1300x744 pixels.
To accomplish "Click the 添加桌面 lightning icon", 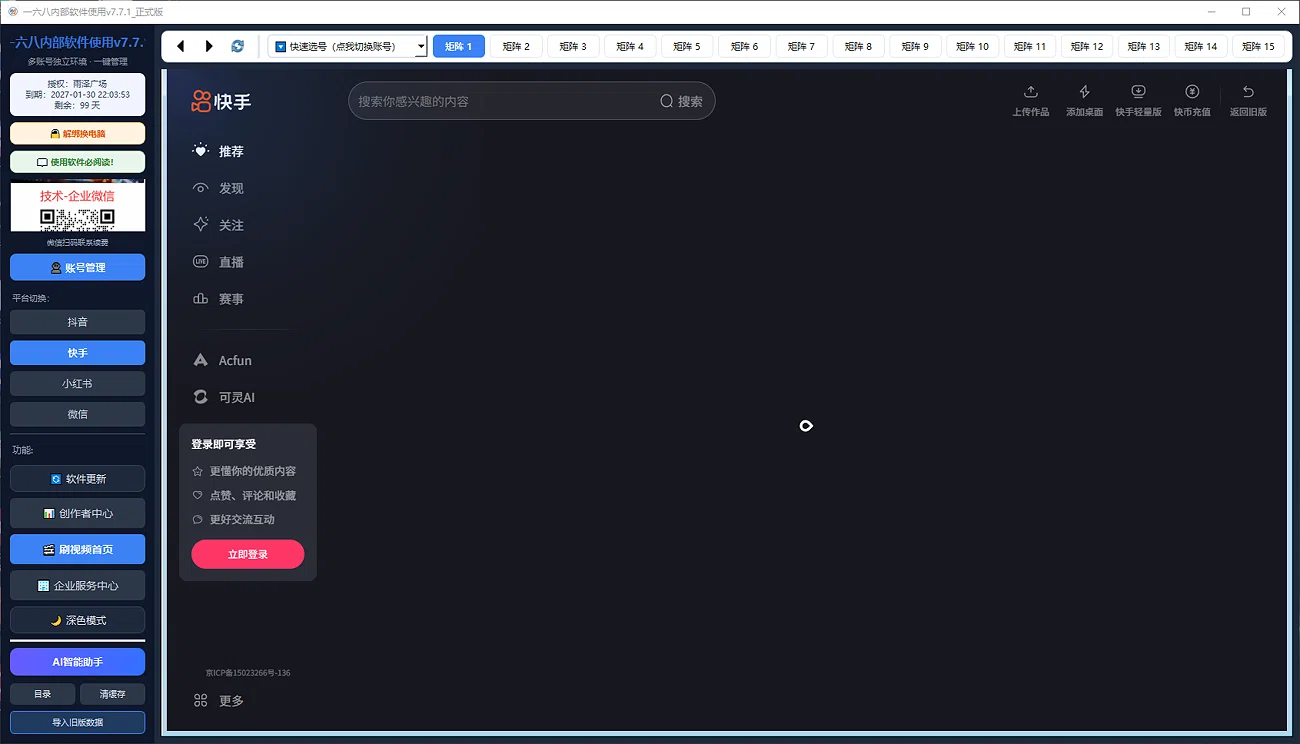I will [1085, 92].
